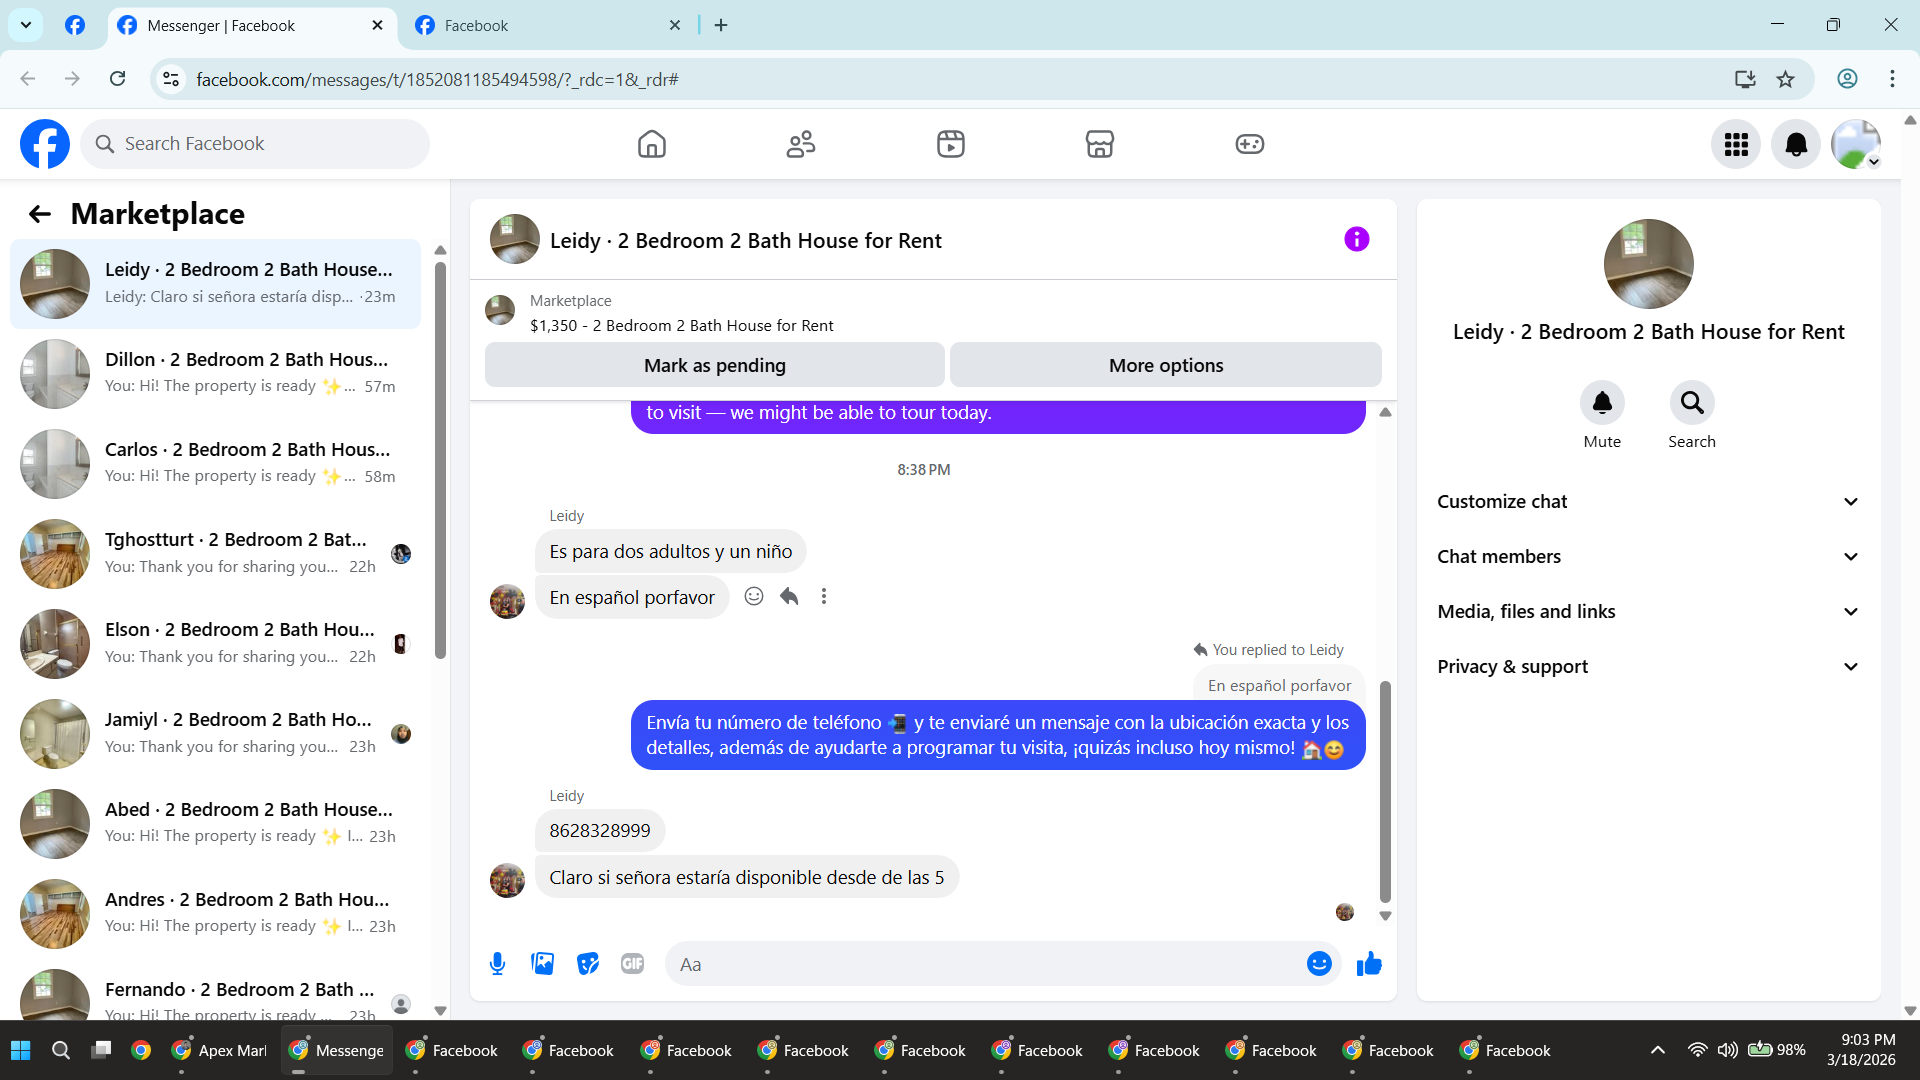React to 'En español porfavor' message
1920x1080 pixels.
[754, 597]
